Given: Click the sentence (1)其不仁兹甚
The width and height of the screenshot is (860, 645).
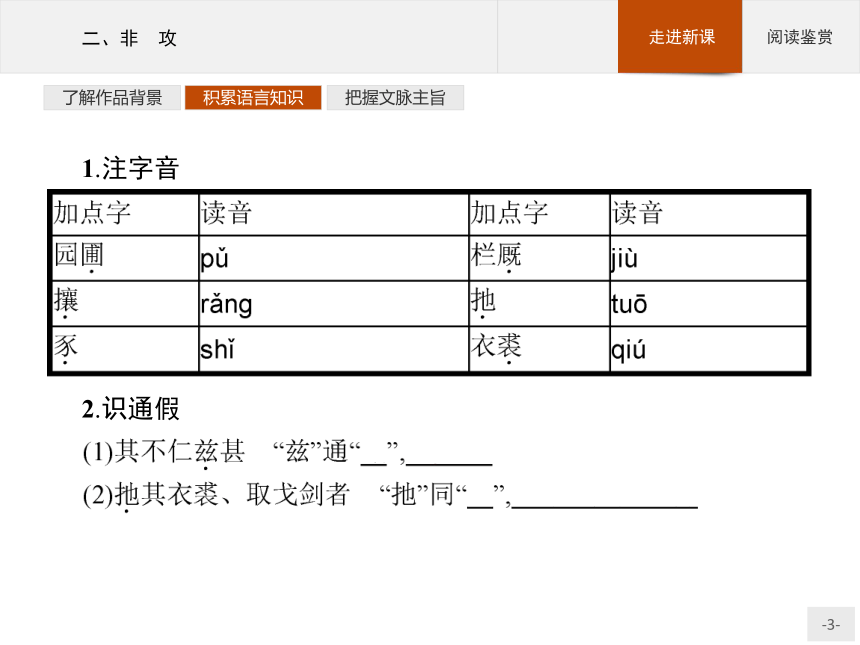Looking at the screenshot, I should coord(163,452).
